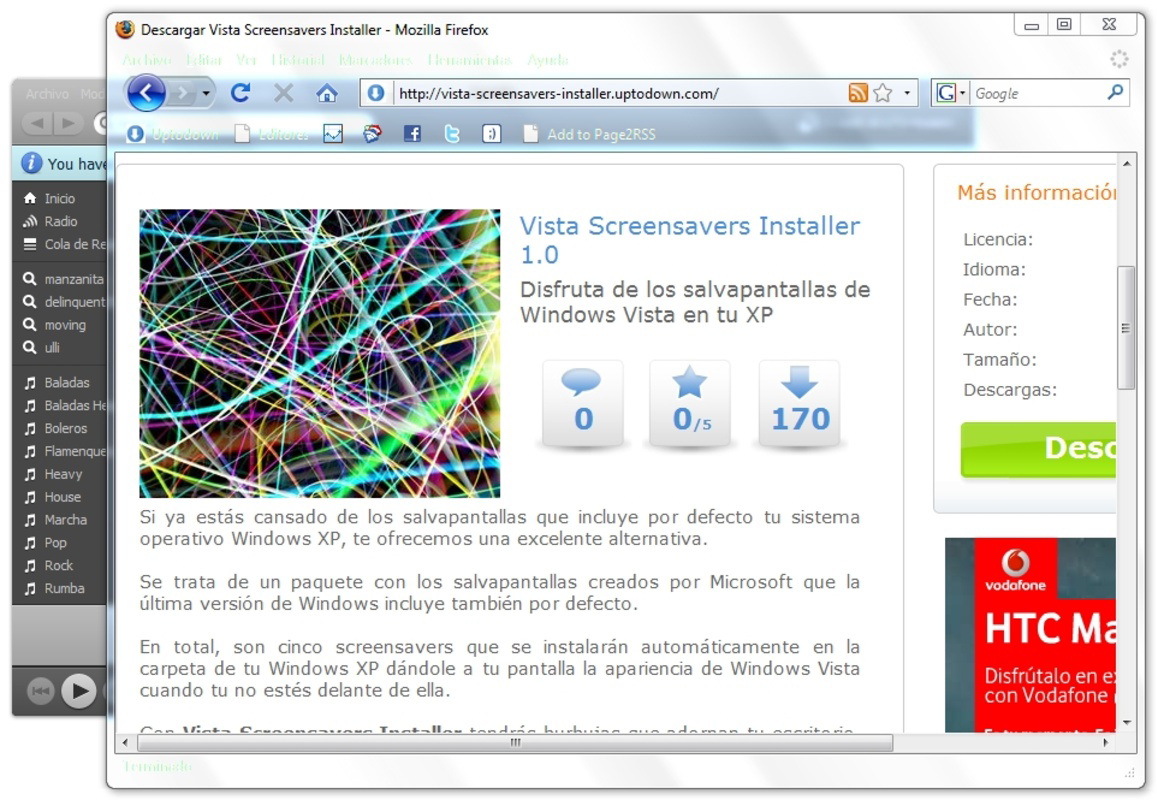This screenshot has height=800, width=1158.
Task: Click previous track button in music player
Action: coord(41,691)
